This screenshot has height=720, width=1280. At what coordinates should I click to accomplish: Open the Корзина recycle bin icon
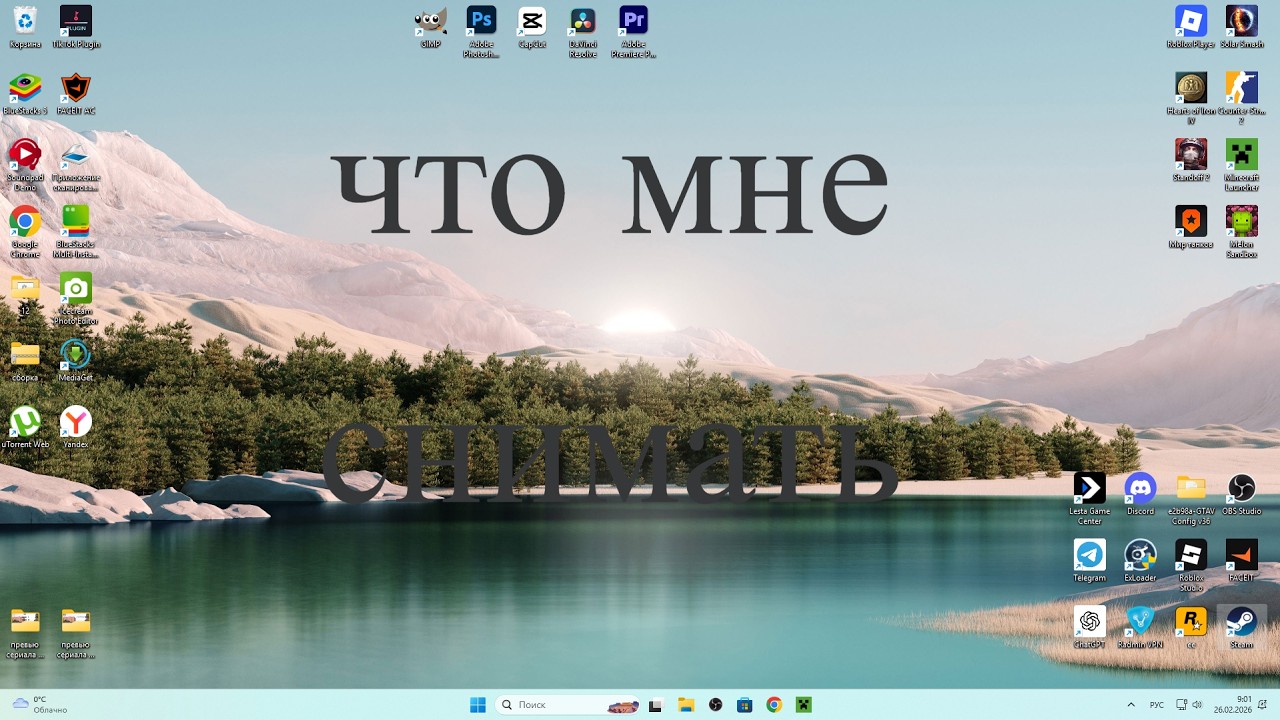point(25,27)
